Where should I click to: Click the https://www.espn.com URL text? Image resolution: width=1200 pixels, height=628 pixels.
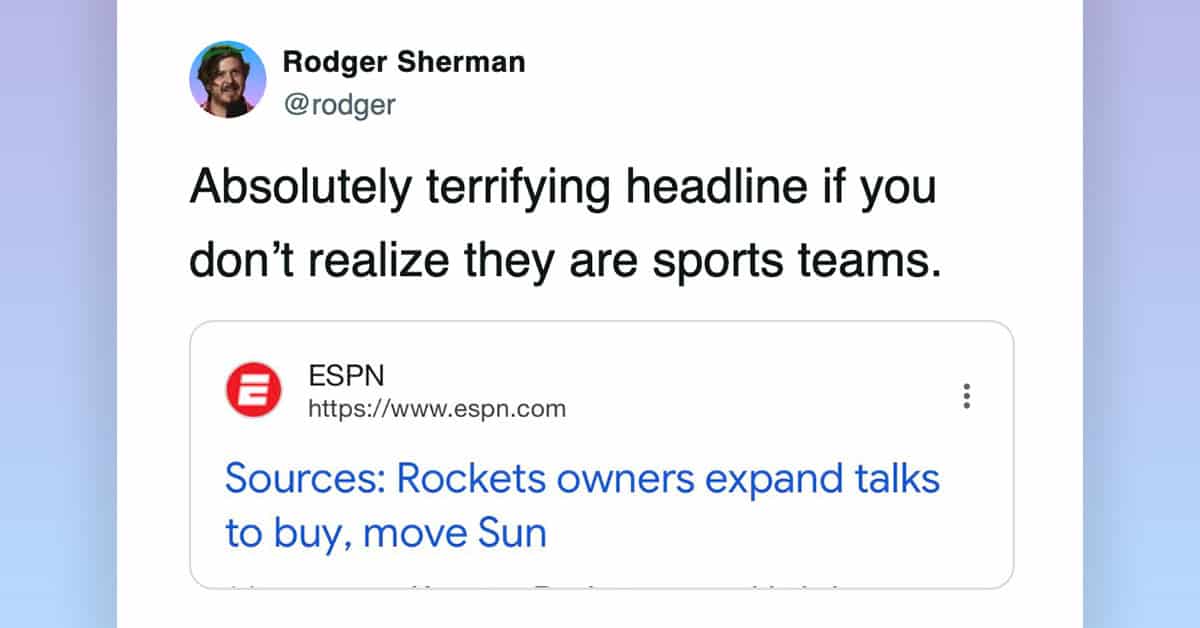(436, 408)
